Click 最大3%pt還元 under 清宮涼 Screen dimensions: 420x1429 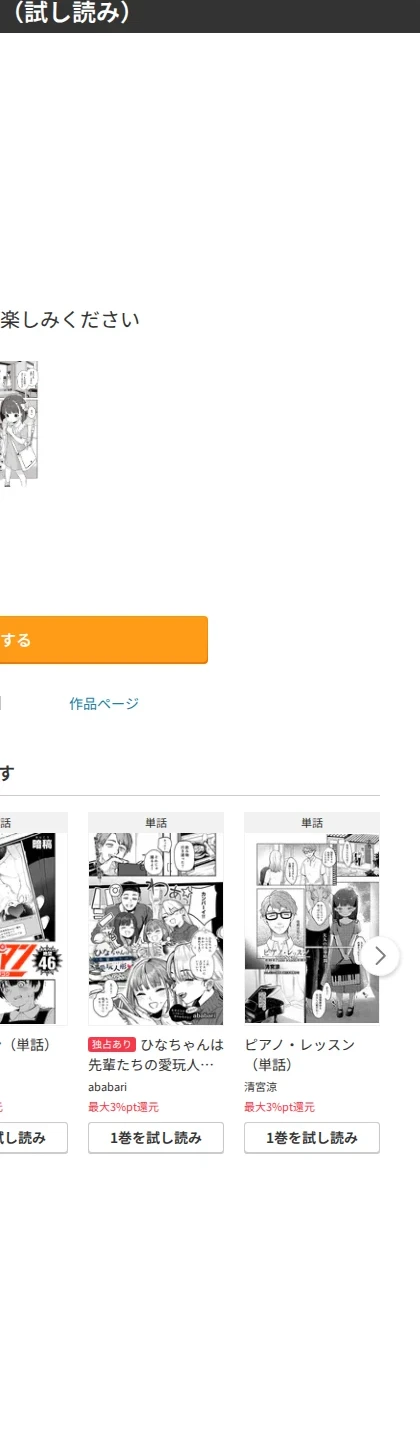[279, 1107]
